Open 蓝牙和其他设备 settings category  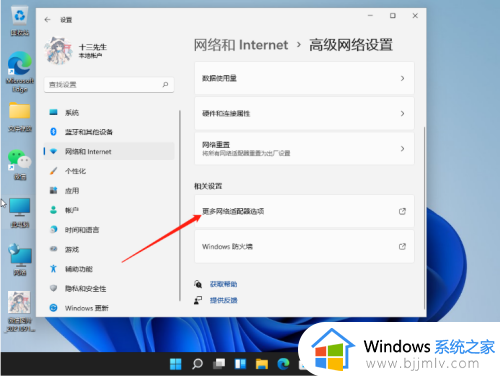click(109, 132)
